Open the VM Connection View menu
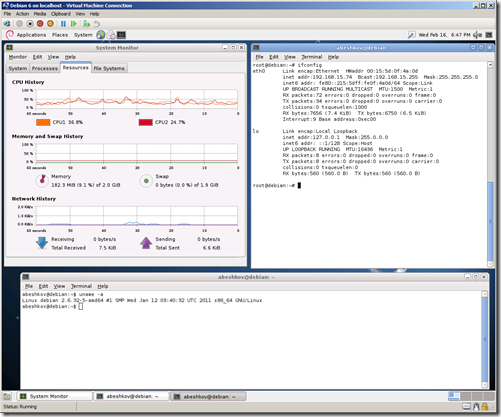Image resolution: width=501 pixels, height=417 pixels. 80,14
